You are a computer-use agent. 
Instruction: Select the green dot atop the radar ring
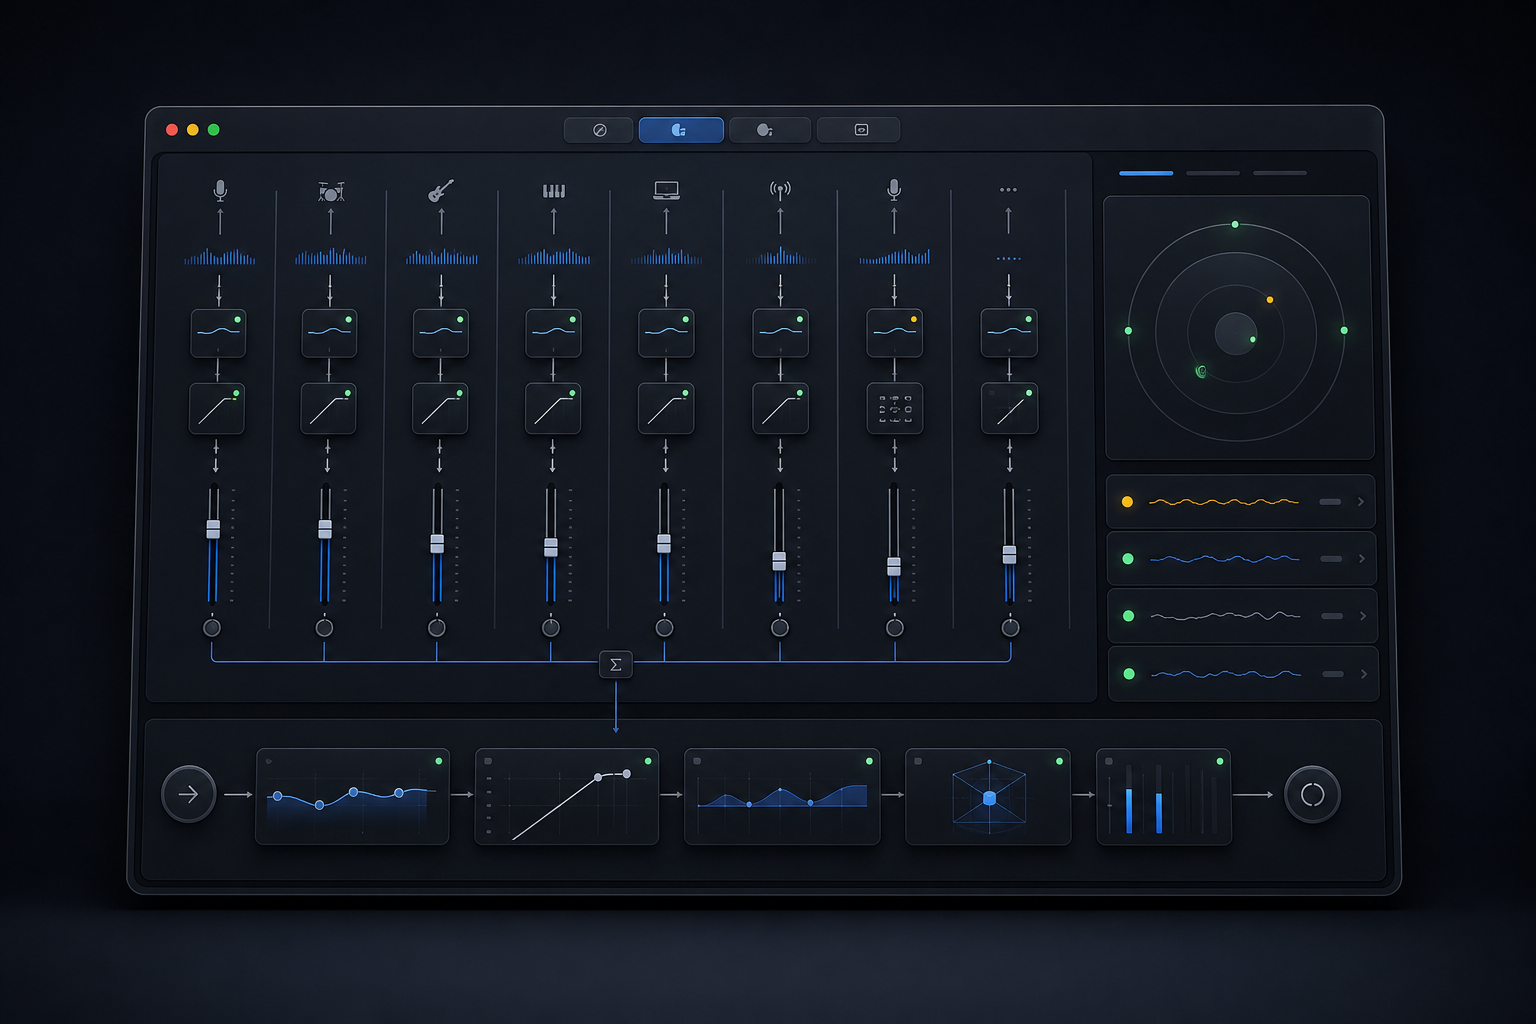tap(1235, 224)
